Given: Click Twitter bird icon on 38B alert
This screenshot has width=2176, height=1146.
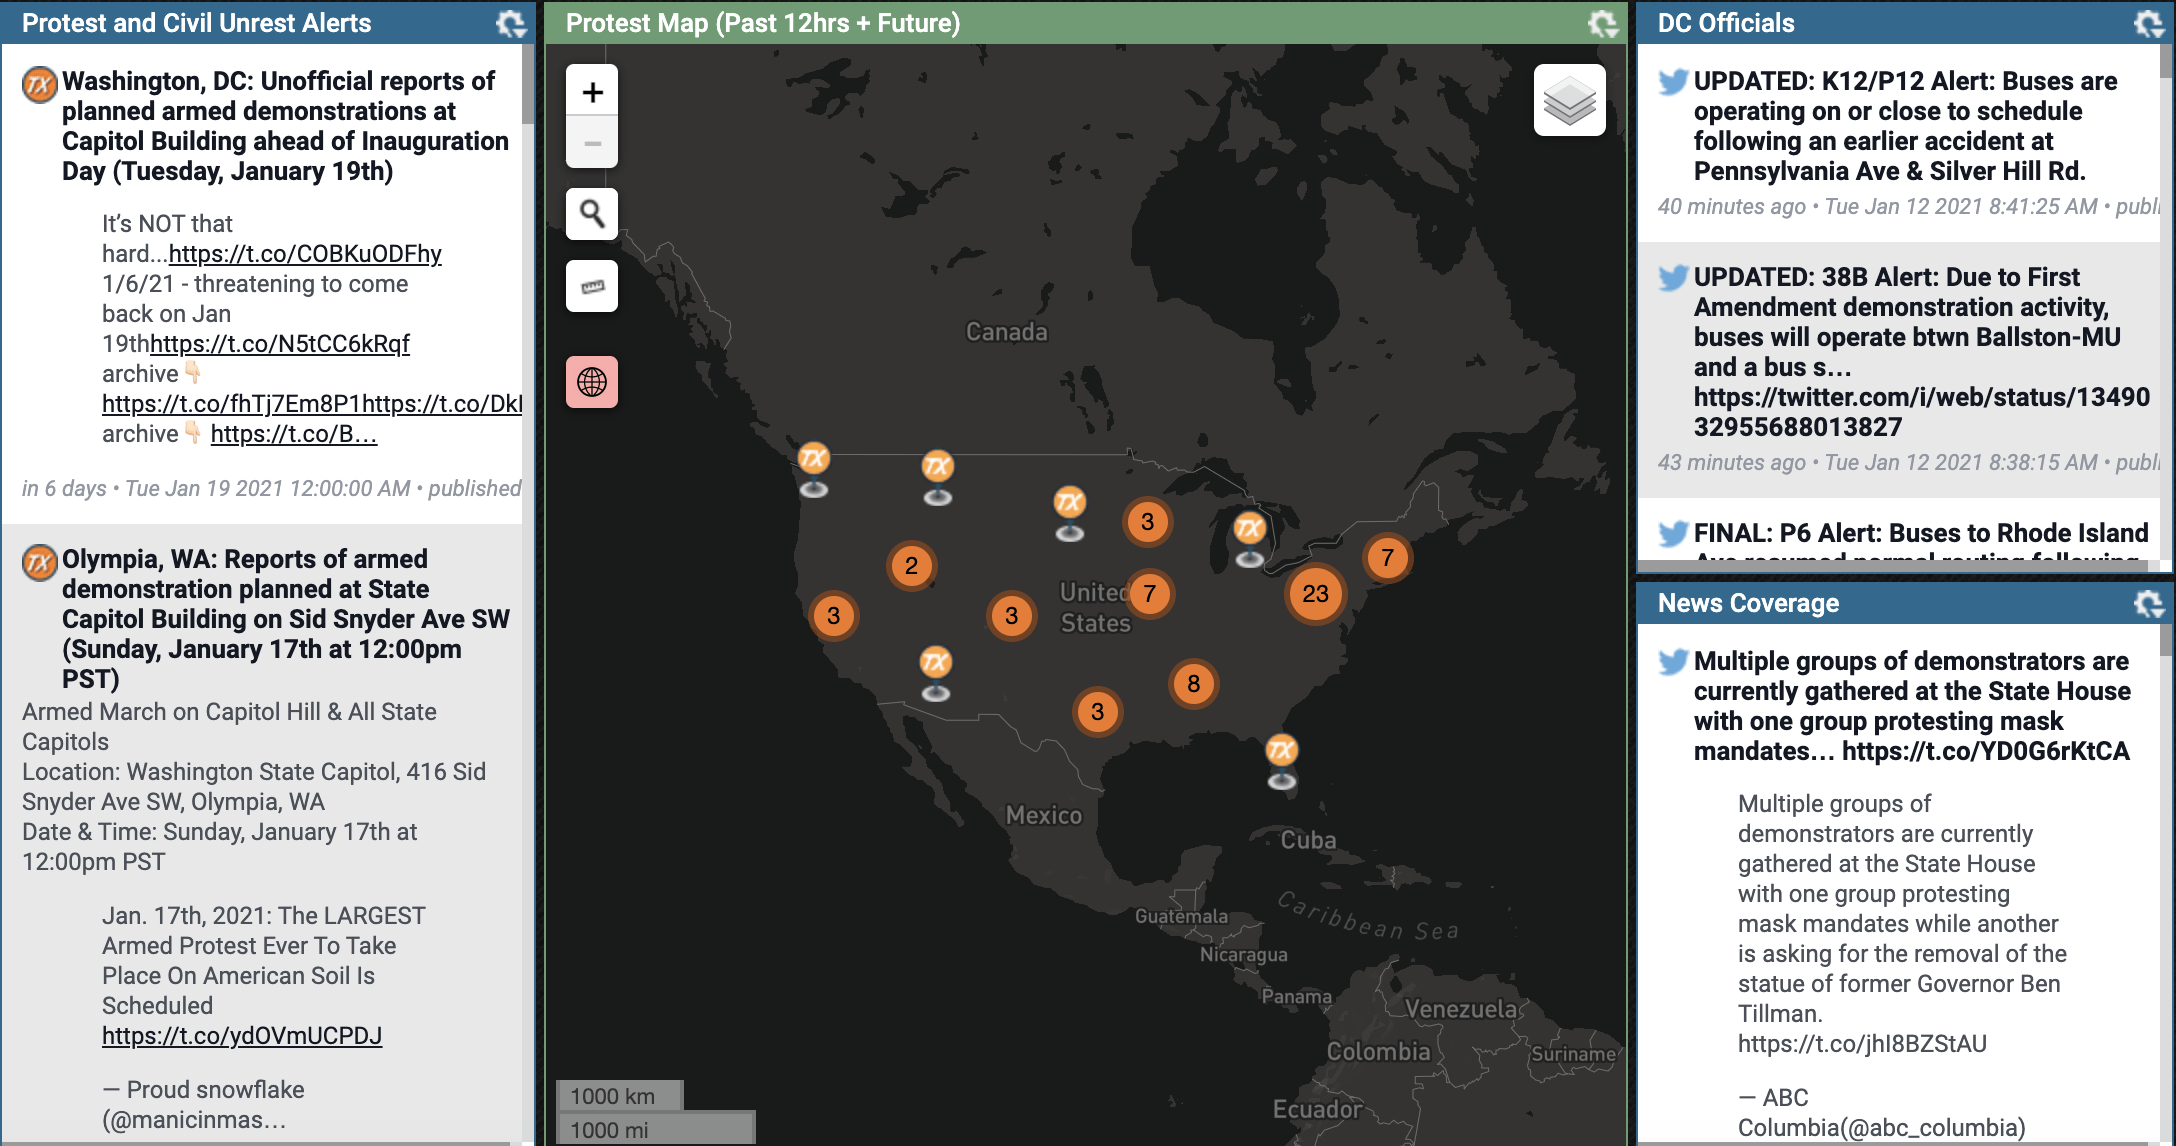Looking at the screenshot, I should pos(1673,278).
